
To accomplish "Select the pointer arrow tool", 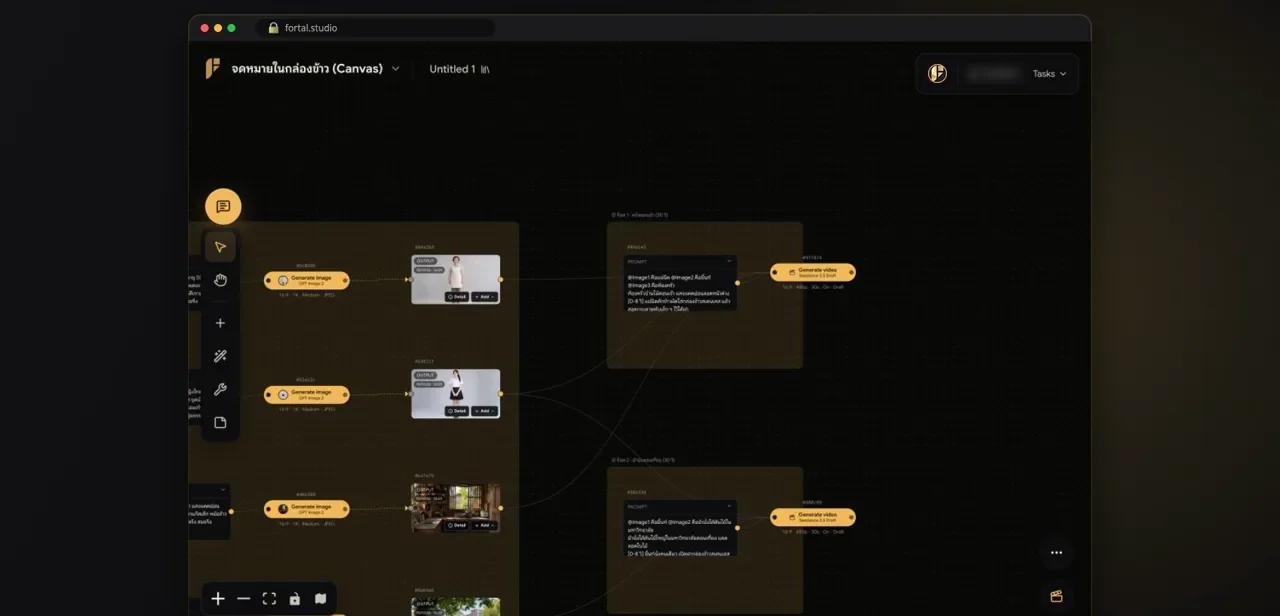I will 221,247.
